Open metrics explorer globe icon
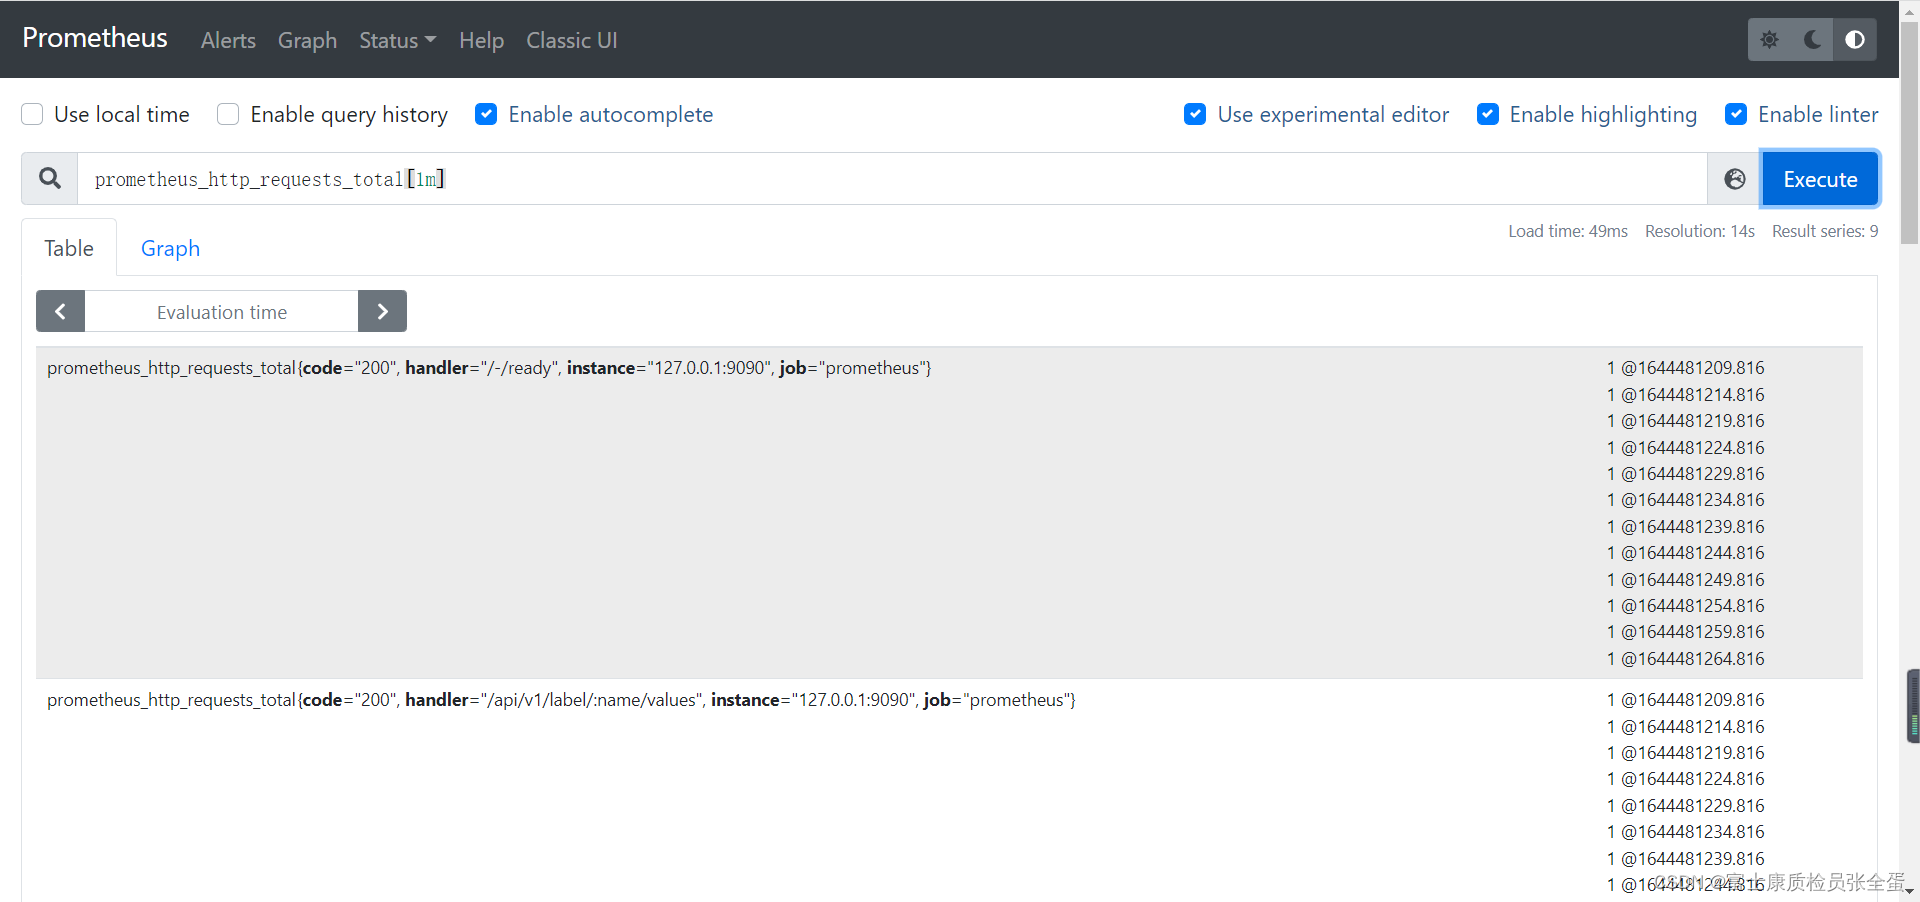Image resolution: width=1920 pixels, height=902 pixels. [1735, 179]
